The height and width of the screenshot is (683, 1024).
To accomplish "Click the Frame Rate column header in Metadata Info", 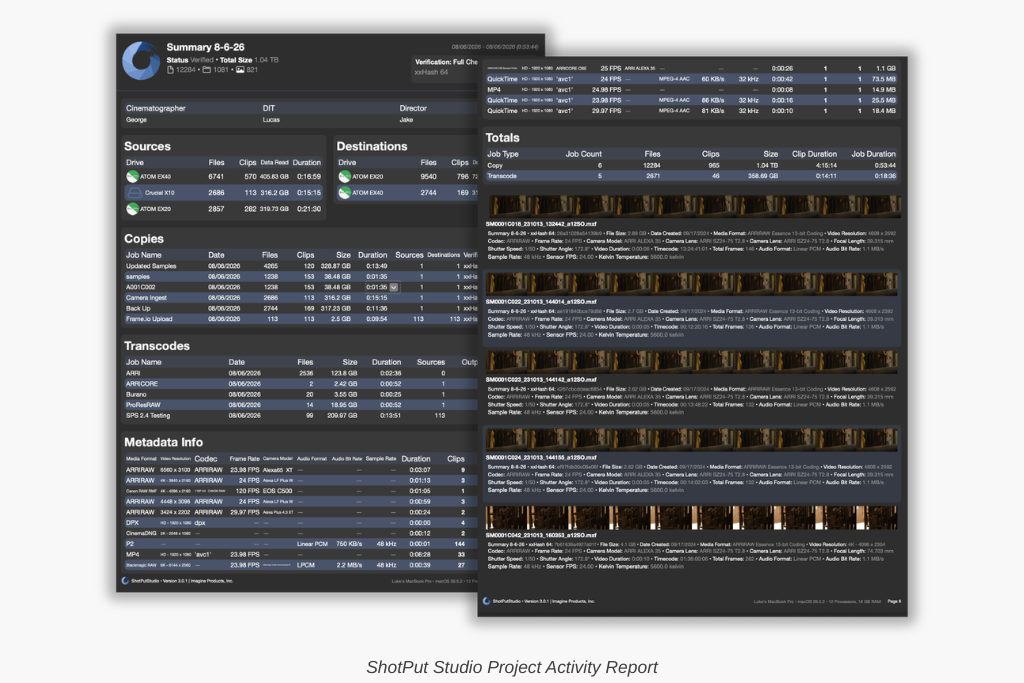I will pyautogui.click(x=244, y=459).
